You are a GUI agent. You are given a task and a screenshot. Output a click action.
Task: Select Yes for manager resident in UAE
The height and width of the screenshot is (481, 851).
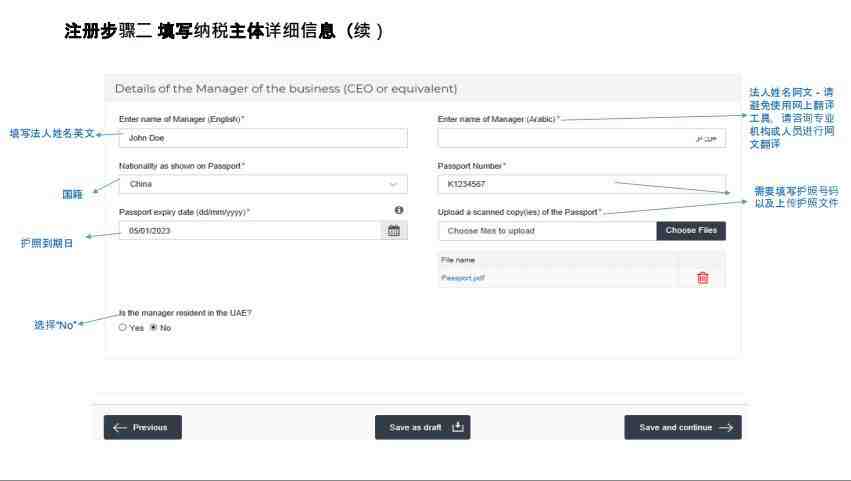point(123,327)
